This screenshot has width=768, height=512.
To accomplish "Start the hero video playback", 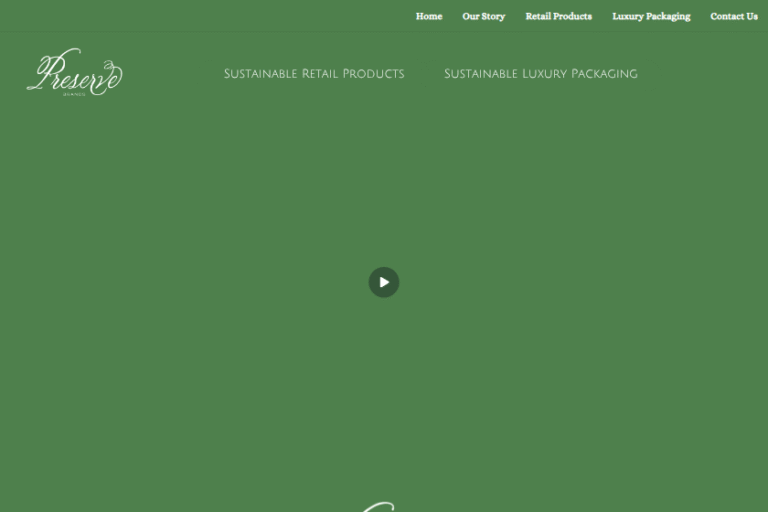I will pos(384,282).
